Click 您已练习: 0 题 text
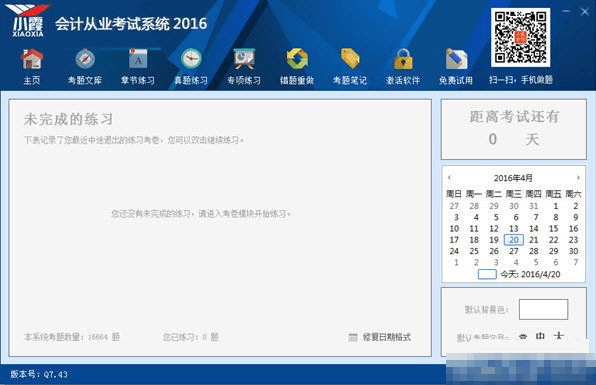The height and width of the screenshot is (385, 596). pos(191,337)
